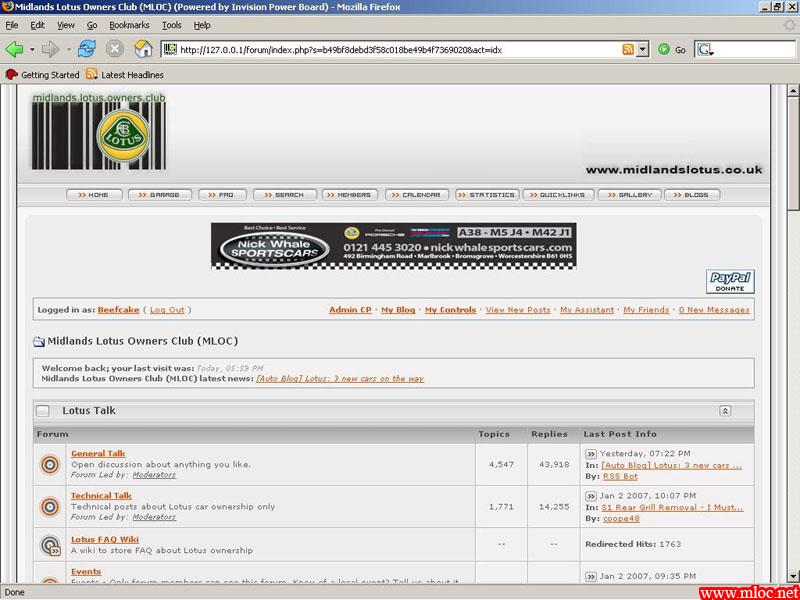
Task: Go to the browser Home page icon
Action: coord(143,49)
